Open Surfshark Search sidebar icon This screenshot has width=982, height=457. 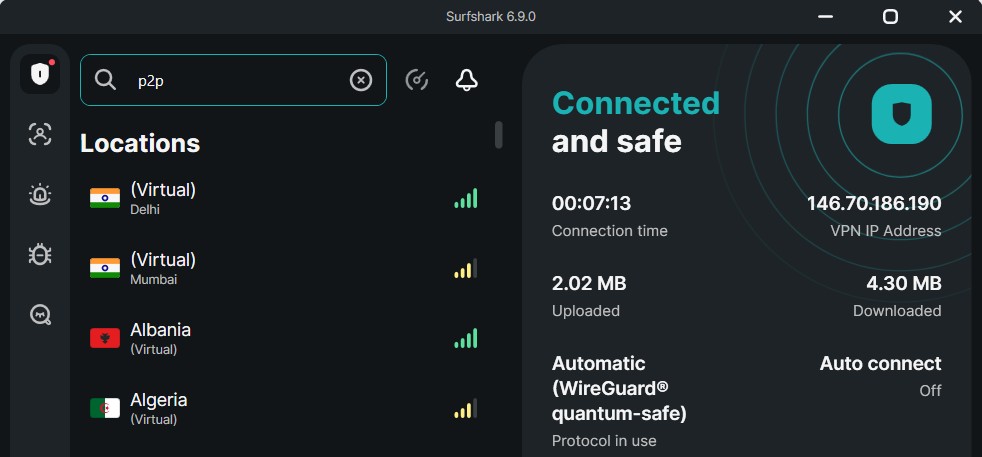40,315
